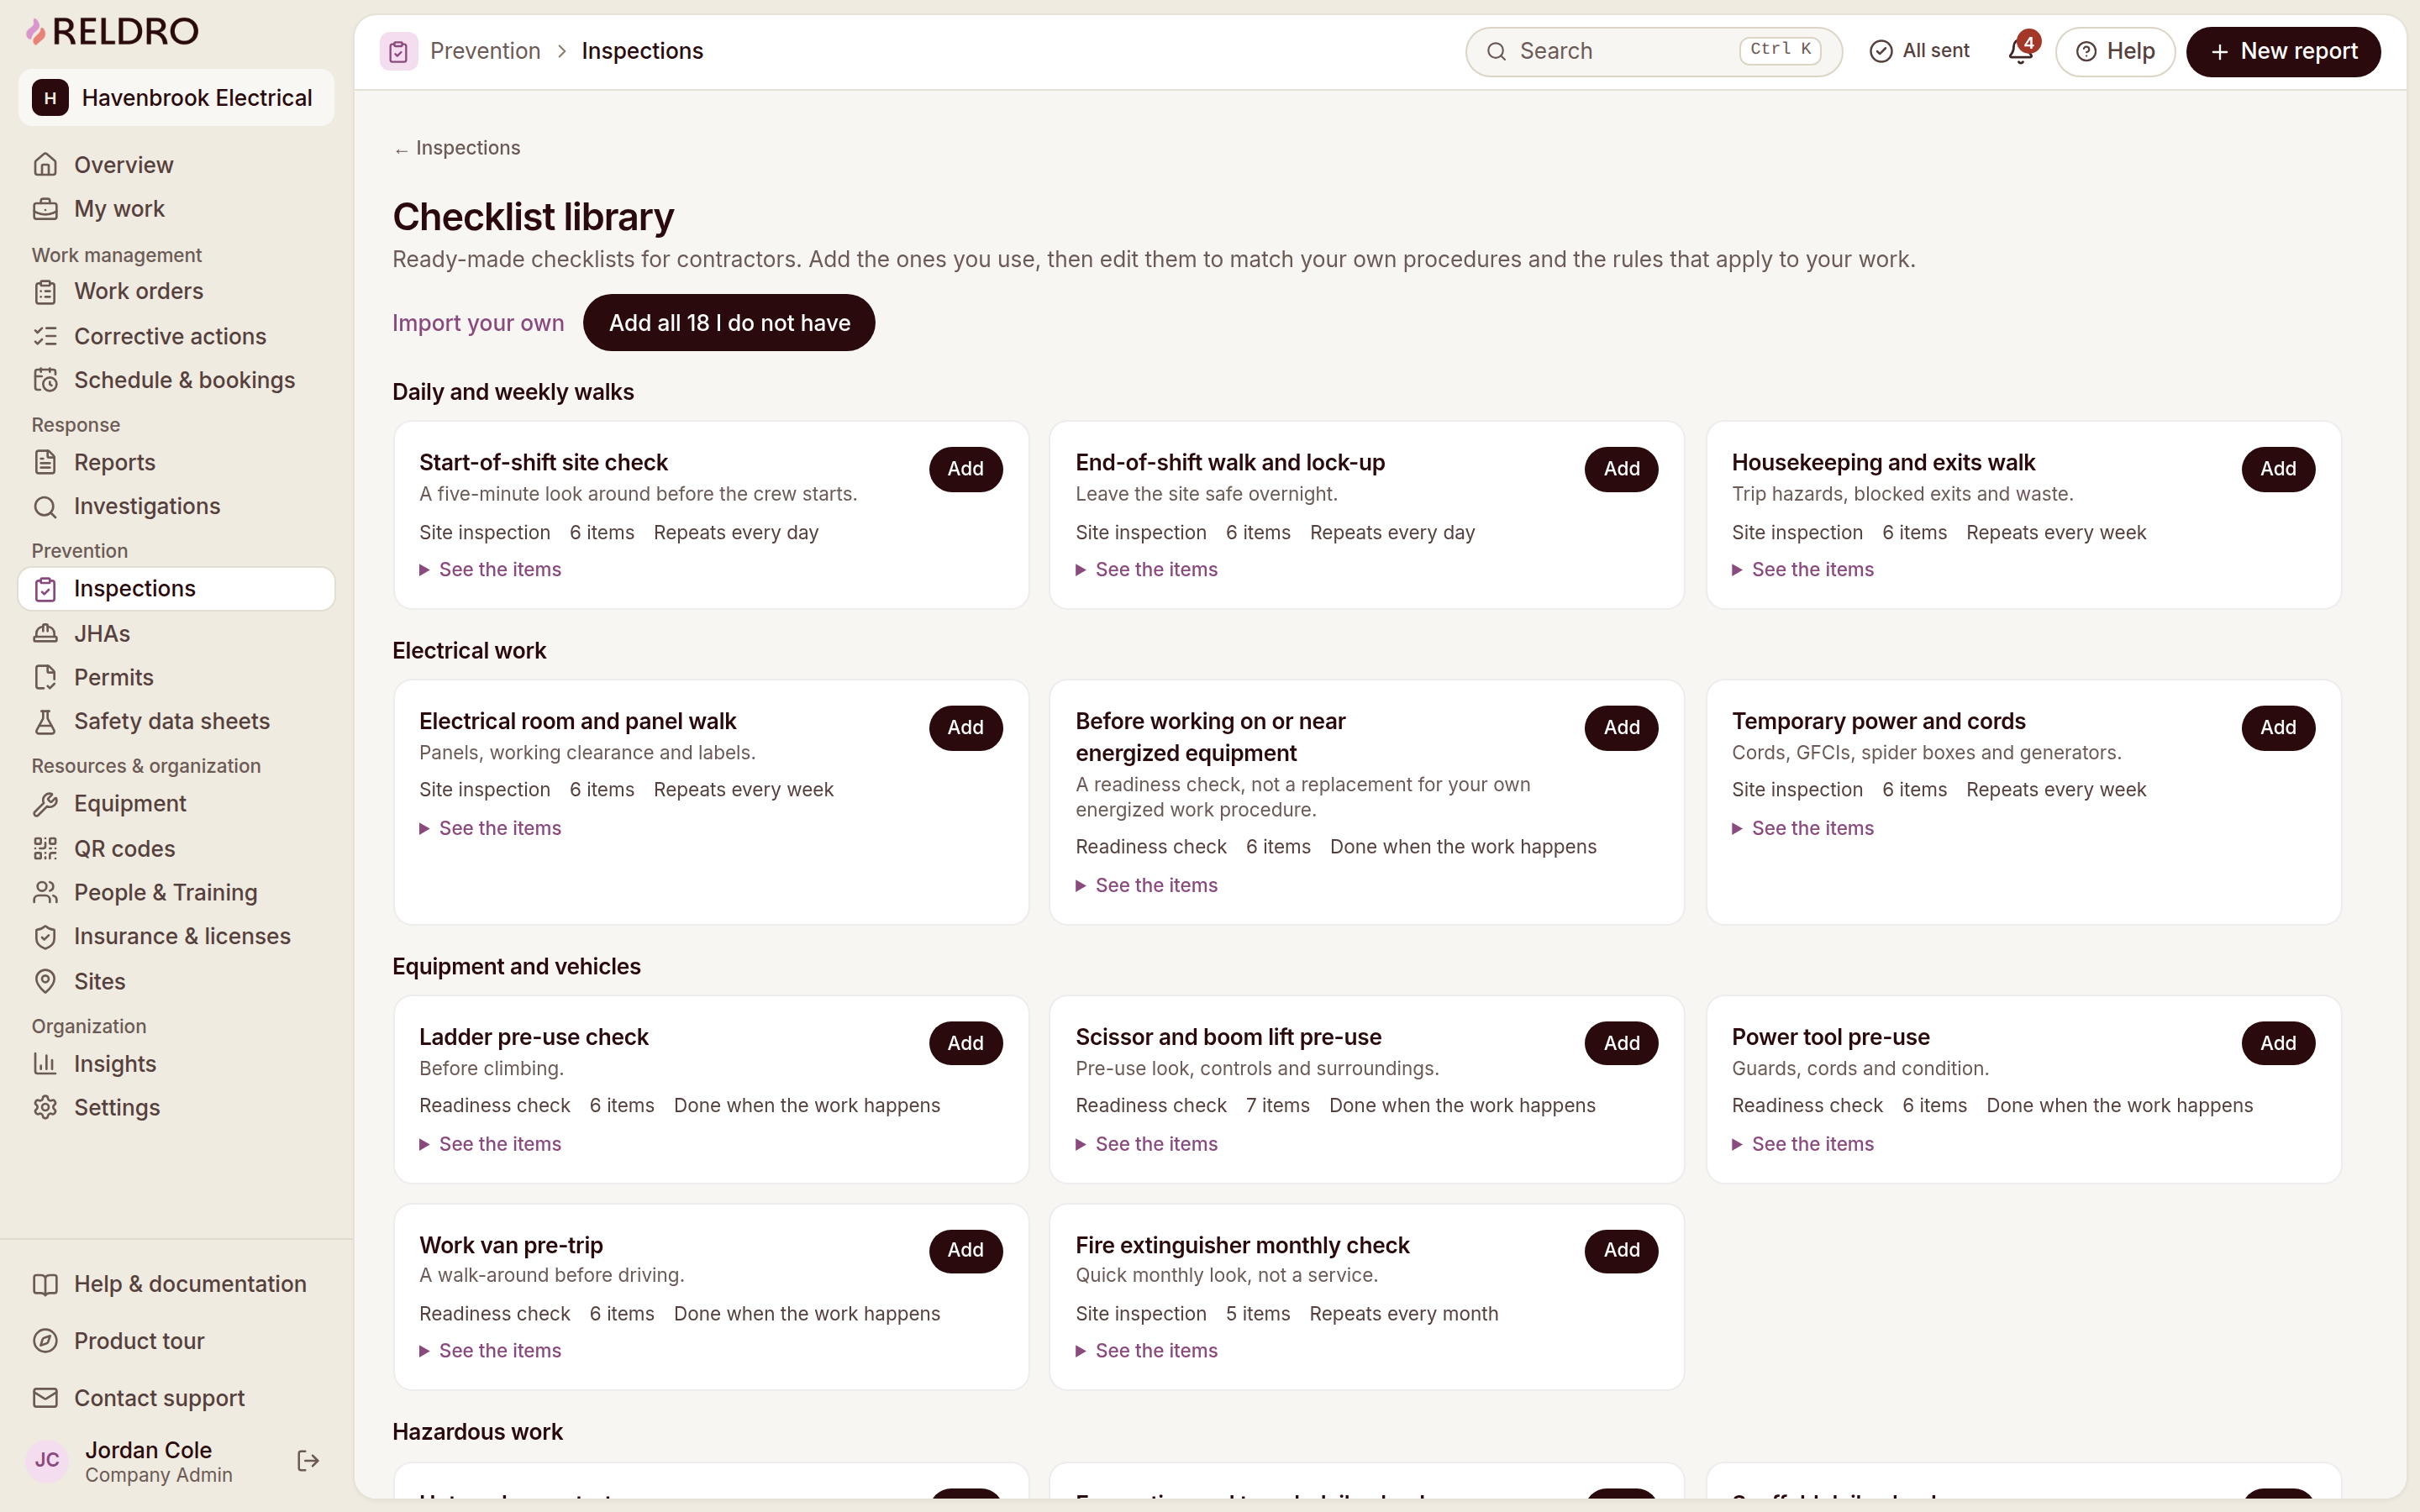Add the Scissor and boom lift pre-use checklist

[x=1621, y=1044]
